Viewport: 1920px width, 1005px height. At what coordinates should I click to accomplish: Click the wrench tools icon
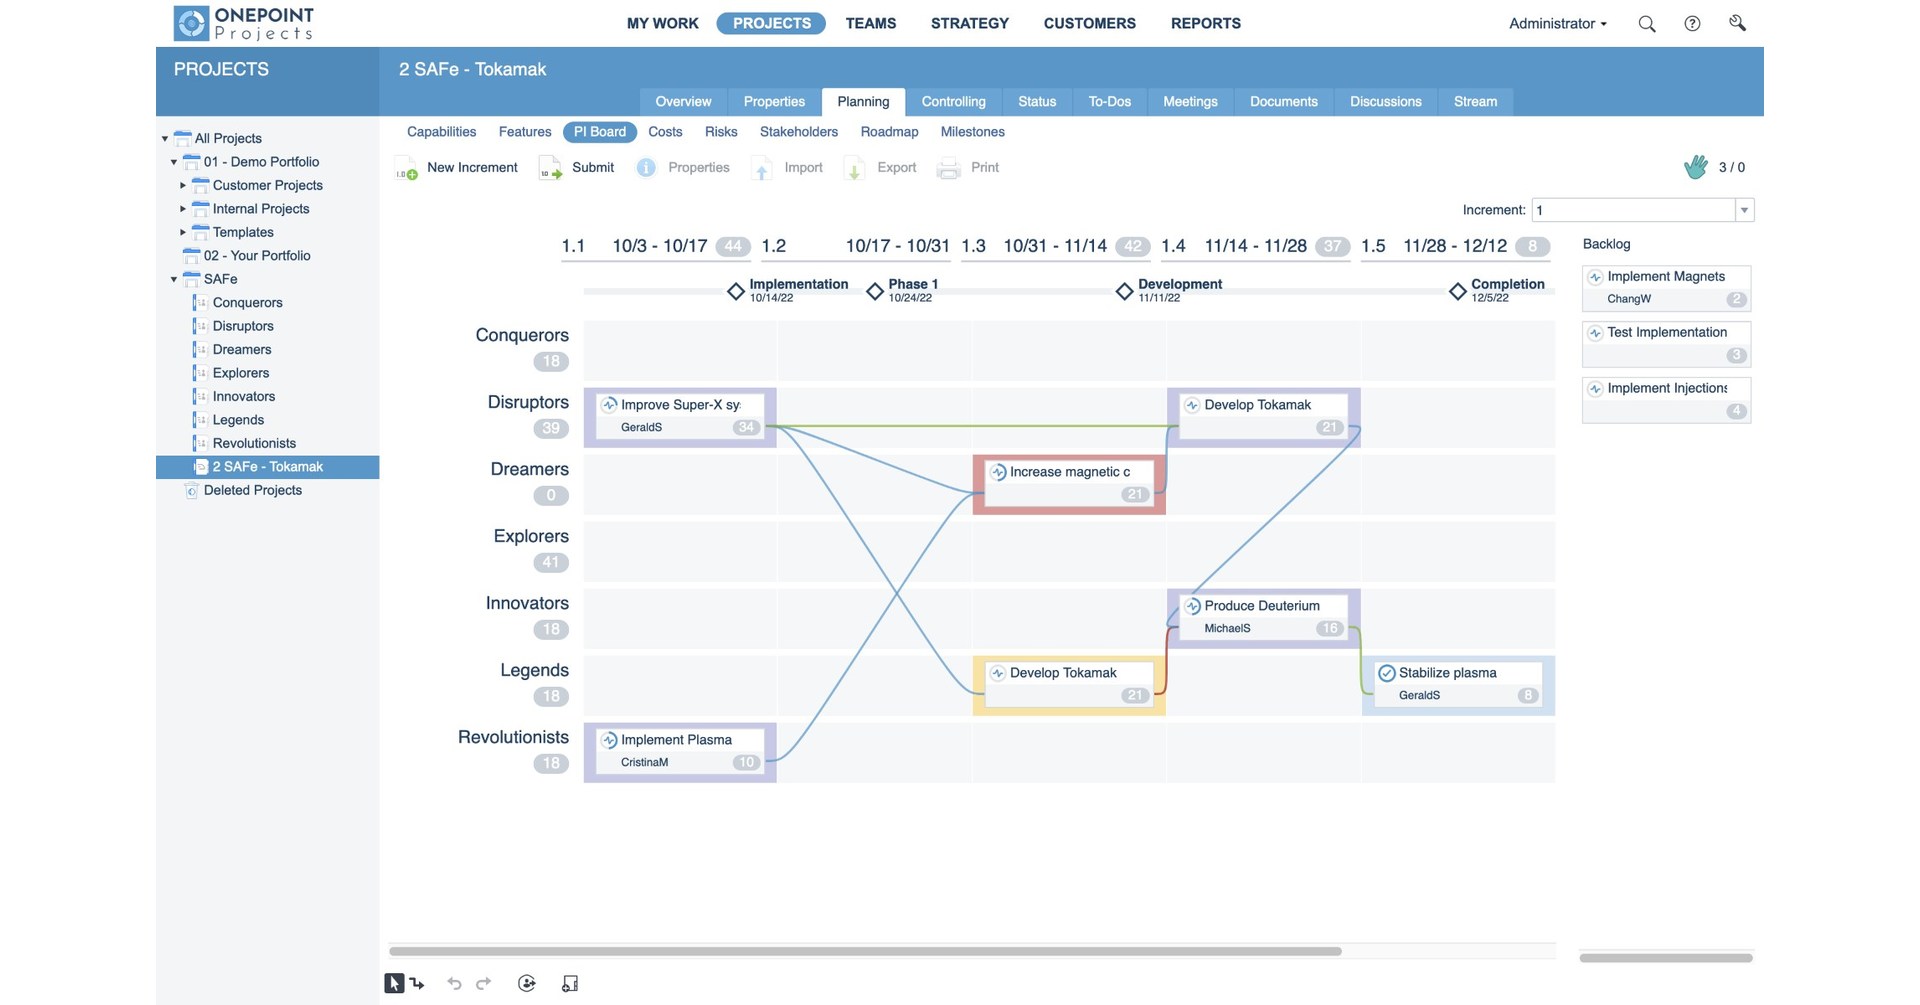tap(1738, 23)
